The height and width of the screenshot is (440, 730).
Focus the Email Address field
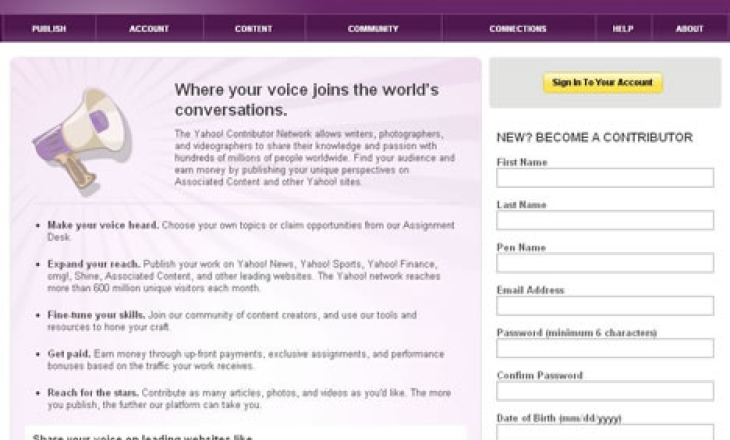coord(605,306)
